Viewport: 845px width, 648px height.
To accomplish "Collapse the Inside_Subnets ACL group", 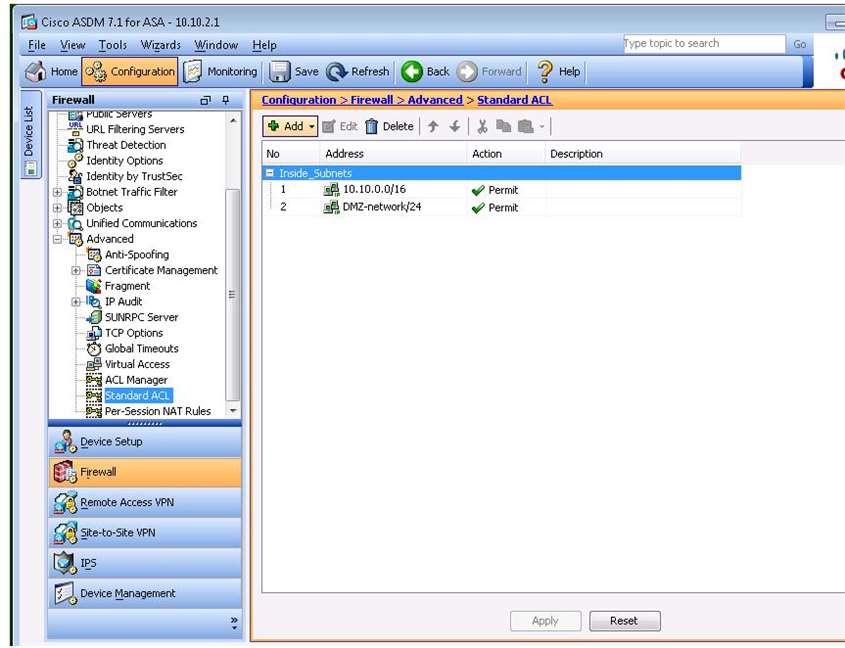I will pyautogui.click(x=270, y=174).
